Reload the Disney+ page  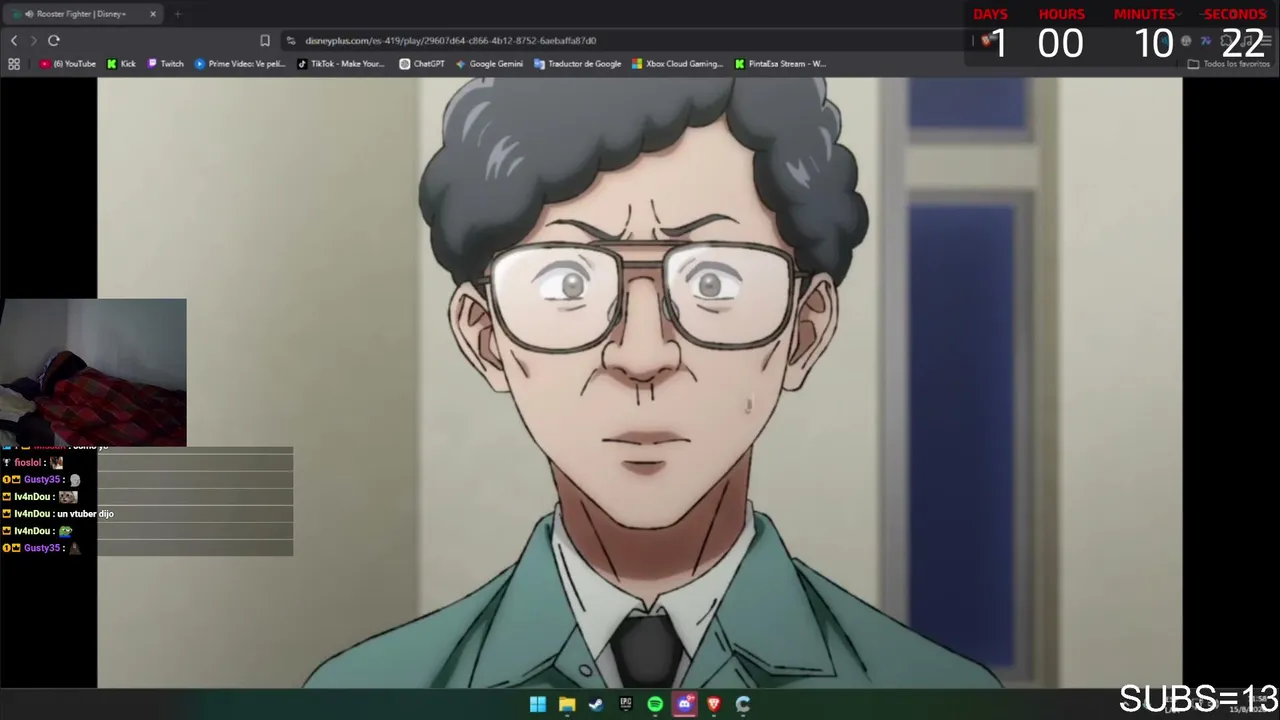(x=54, y=40)
